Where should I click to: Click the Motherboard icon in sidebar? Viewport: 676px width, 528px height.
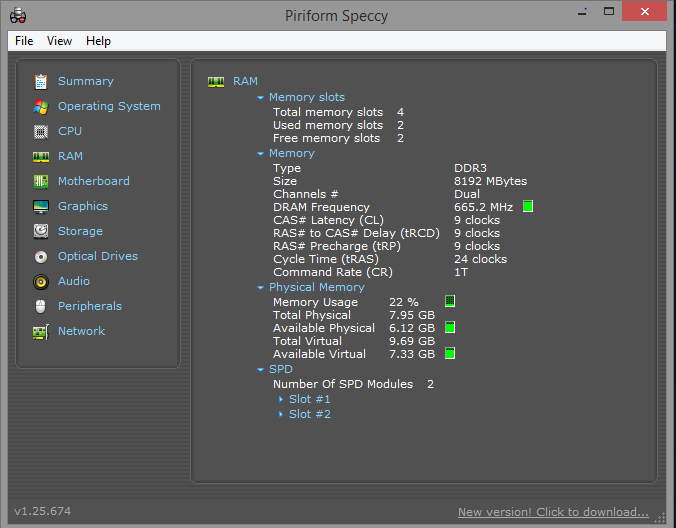click(x=41, y=181)
